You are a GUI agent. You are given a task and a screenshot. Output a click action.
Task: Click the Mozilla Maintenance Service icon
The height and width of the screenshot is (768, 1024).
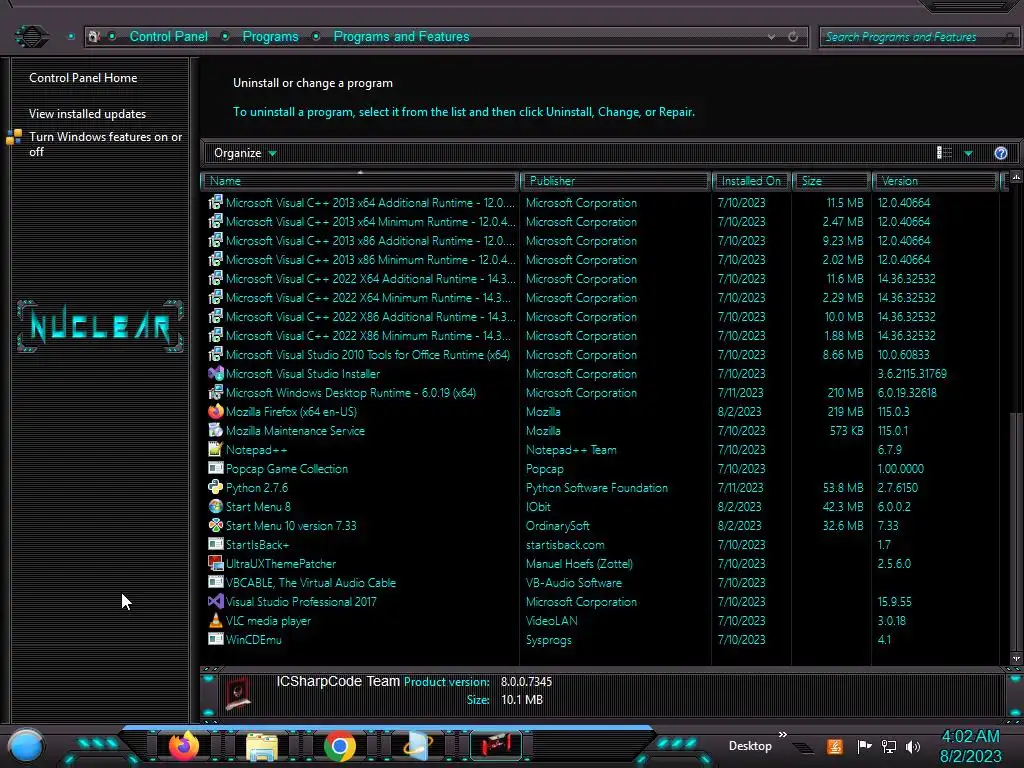point(216,430)
